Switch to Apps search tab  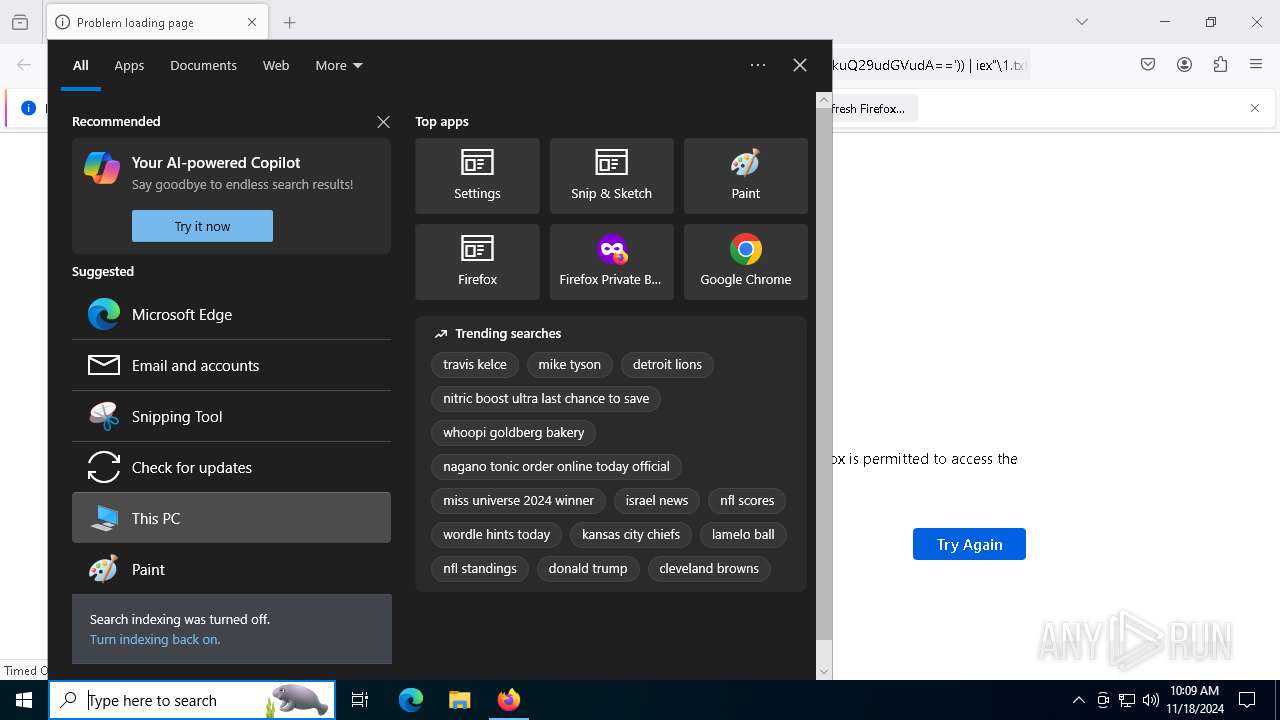(x=129, y=65)
